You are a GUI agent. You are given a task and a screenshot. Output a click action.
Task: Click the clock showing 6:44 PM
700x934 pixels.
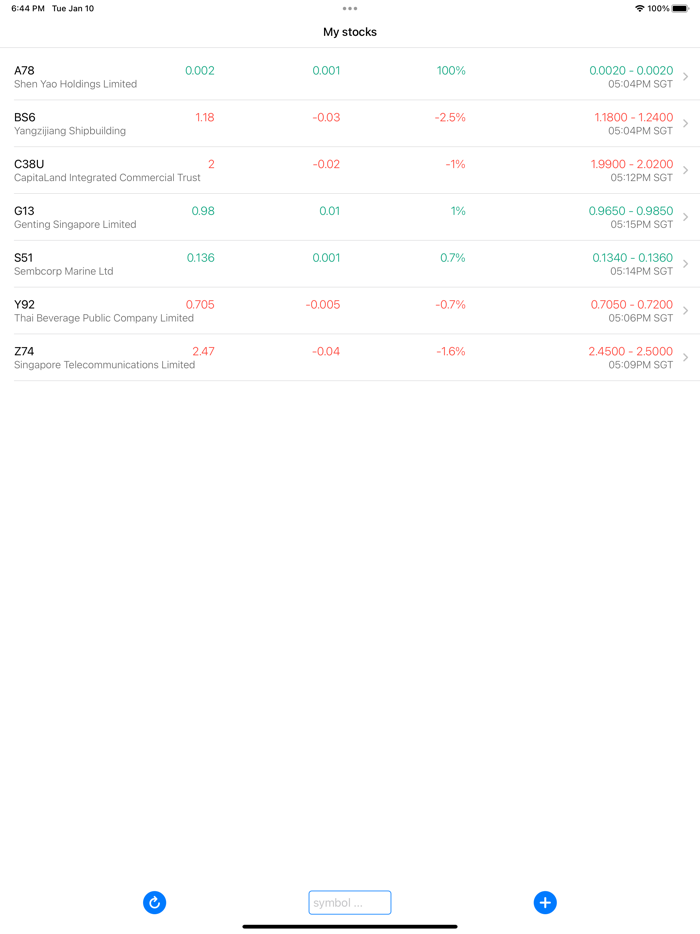[x=22, y=8]
